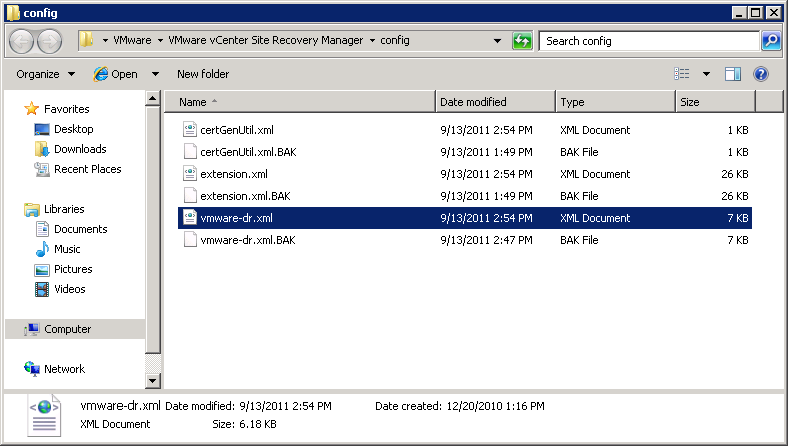Click the Back navigation arrow button

[x=22, y=41]
